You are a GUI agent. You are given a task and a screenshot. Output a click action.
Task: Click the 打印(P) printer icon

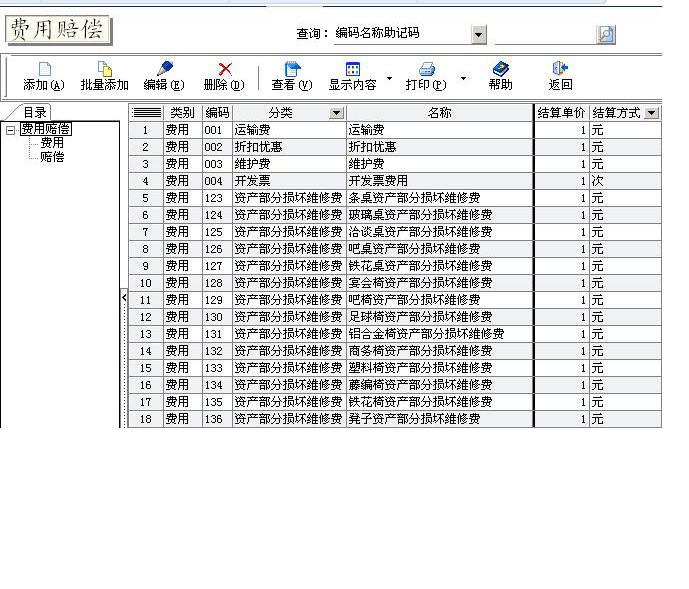click(426, 69)
